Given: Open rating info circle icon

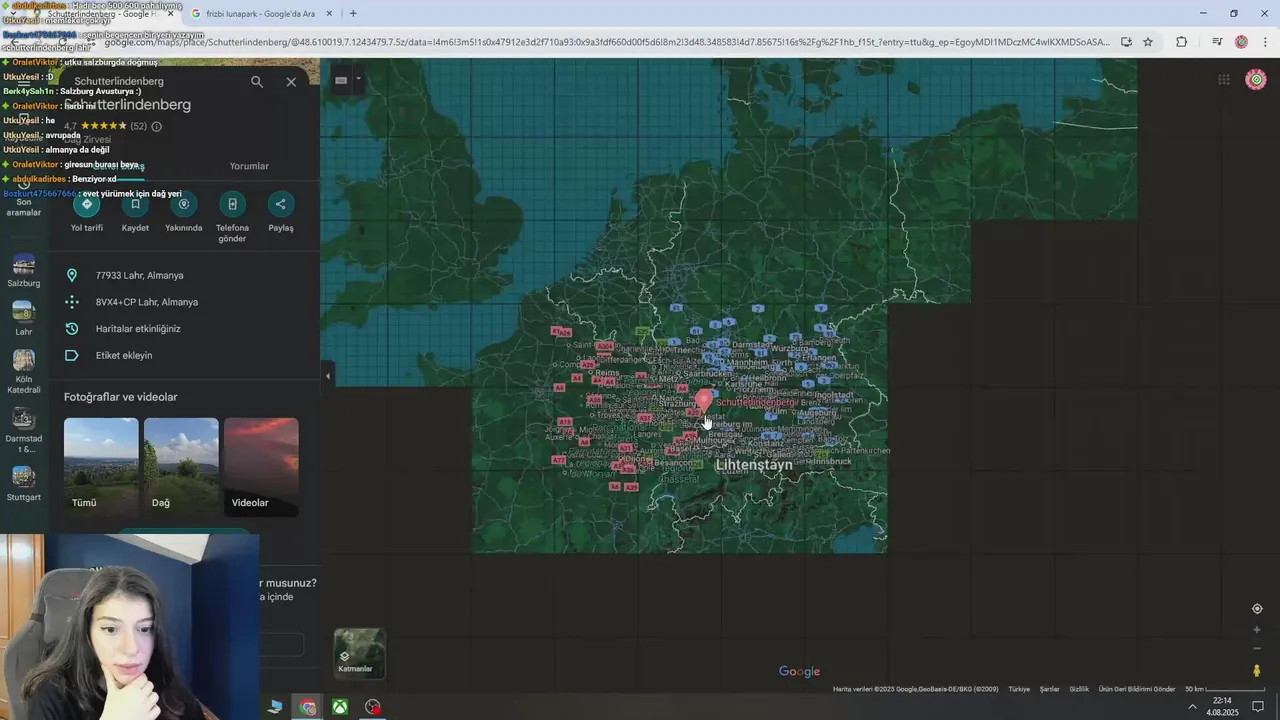Looking at the screenshot, I should pyautogui.click(x=156, y=126).
